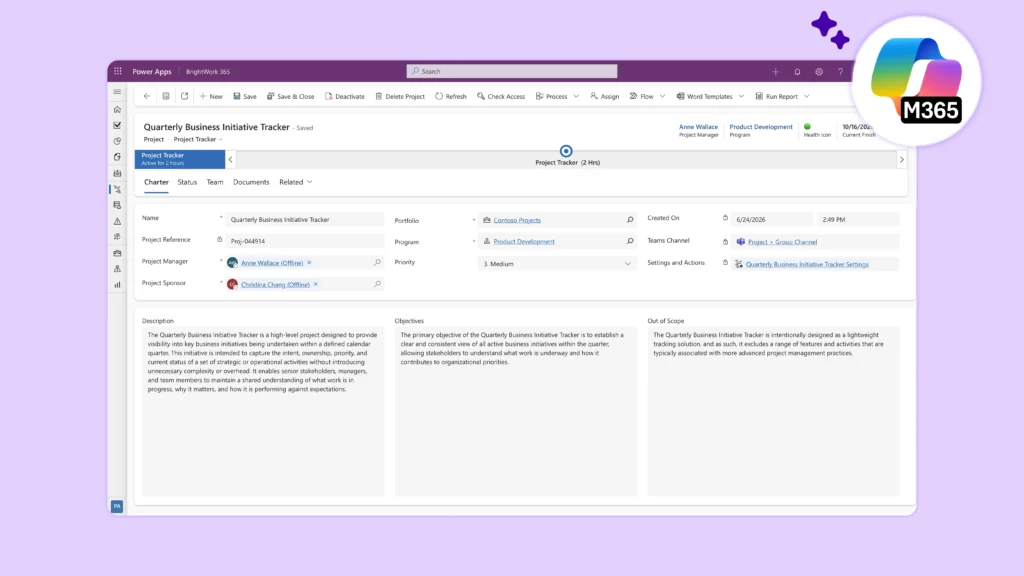The image size is (1024, 576).
Task: Open Contoso Projects portfolio link
Action: (x=517, y=220)
